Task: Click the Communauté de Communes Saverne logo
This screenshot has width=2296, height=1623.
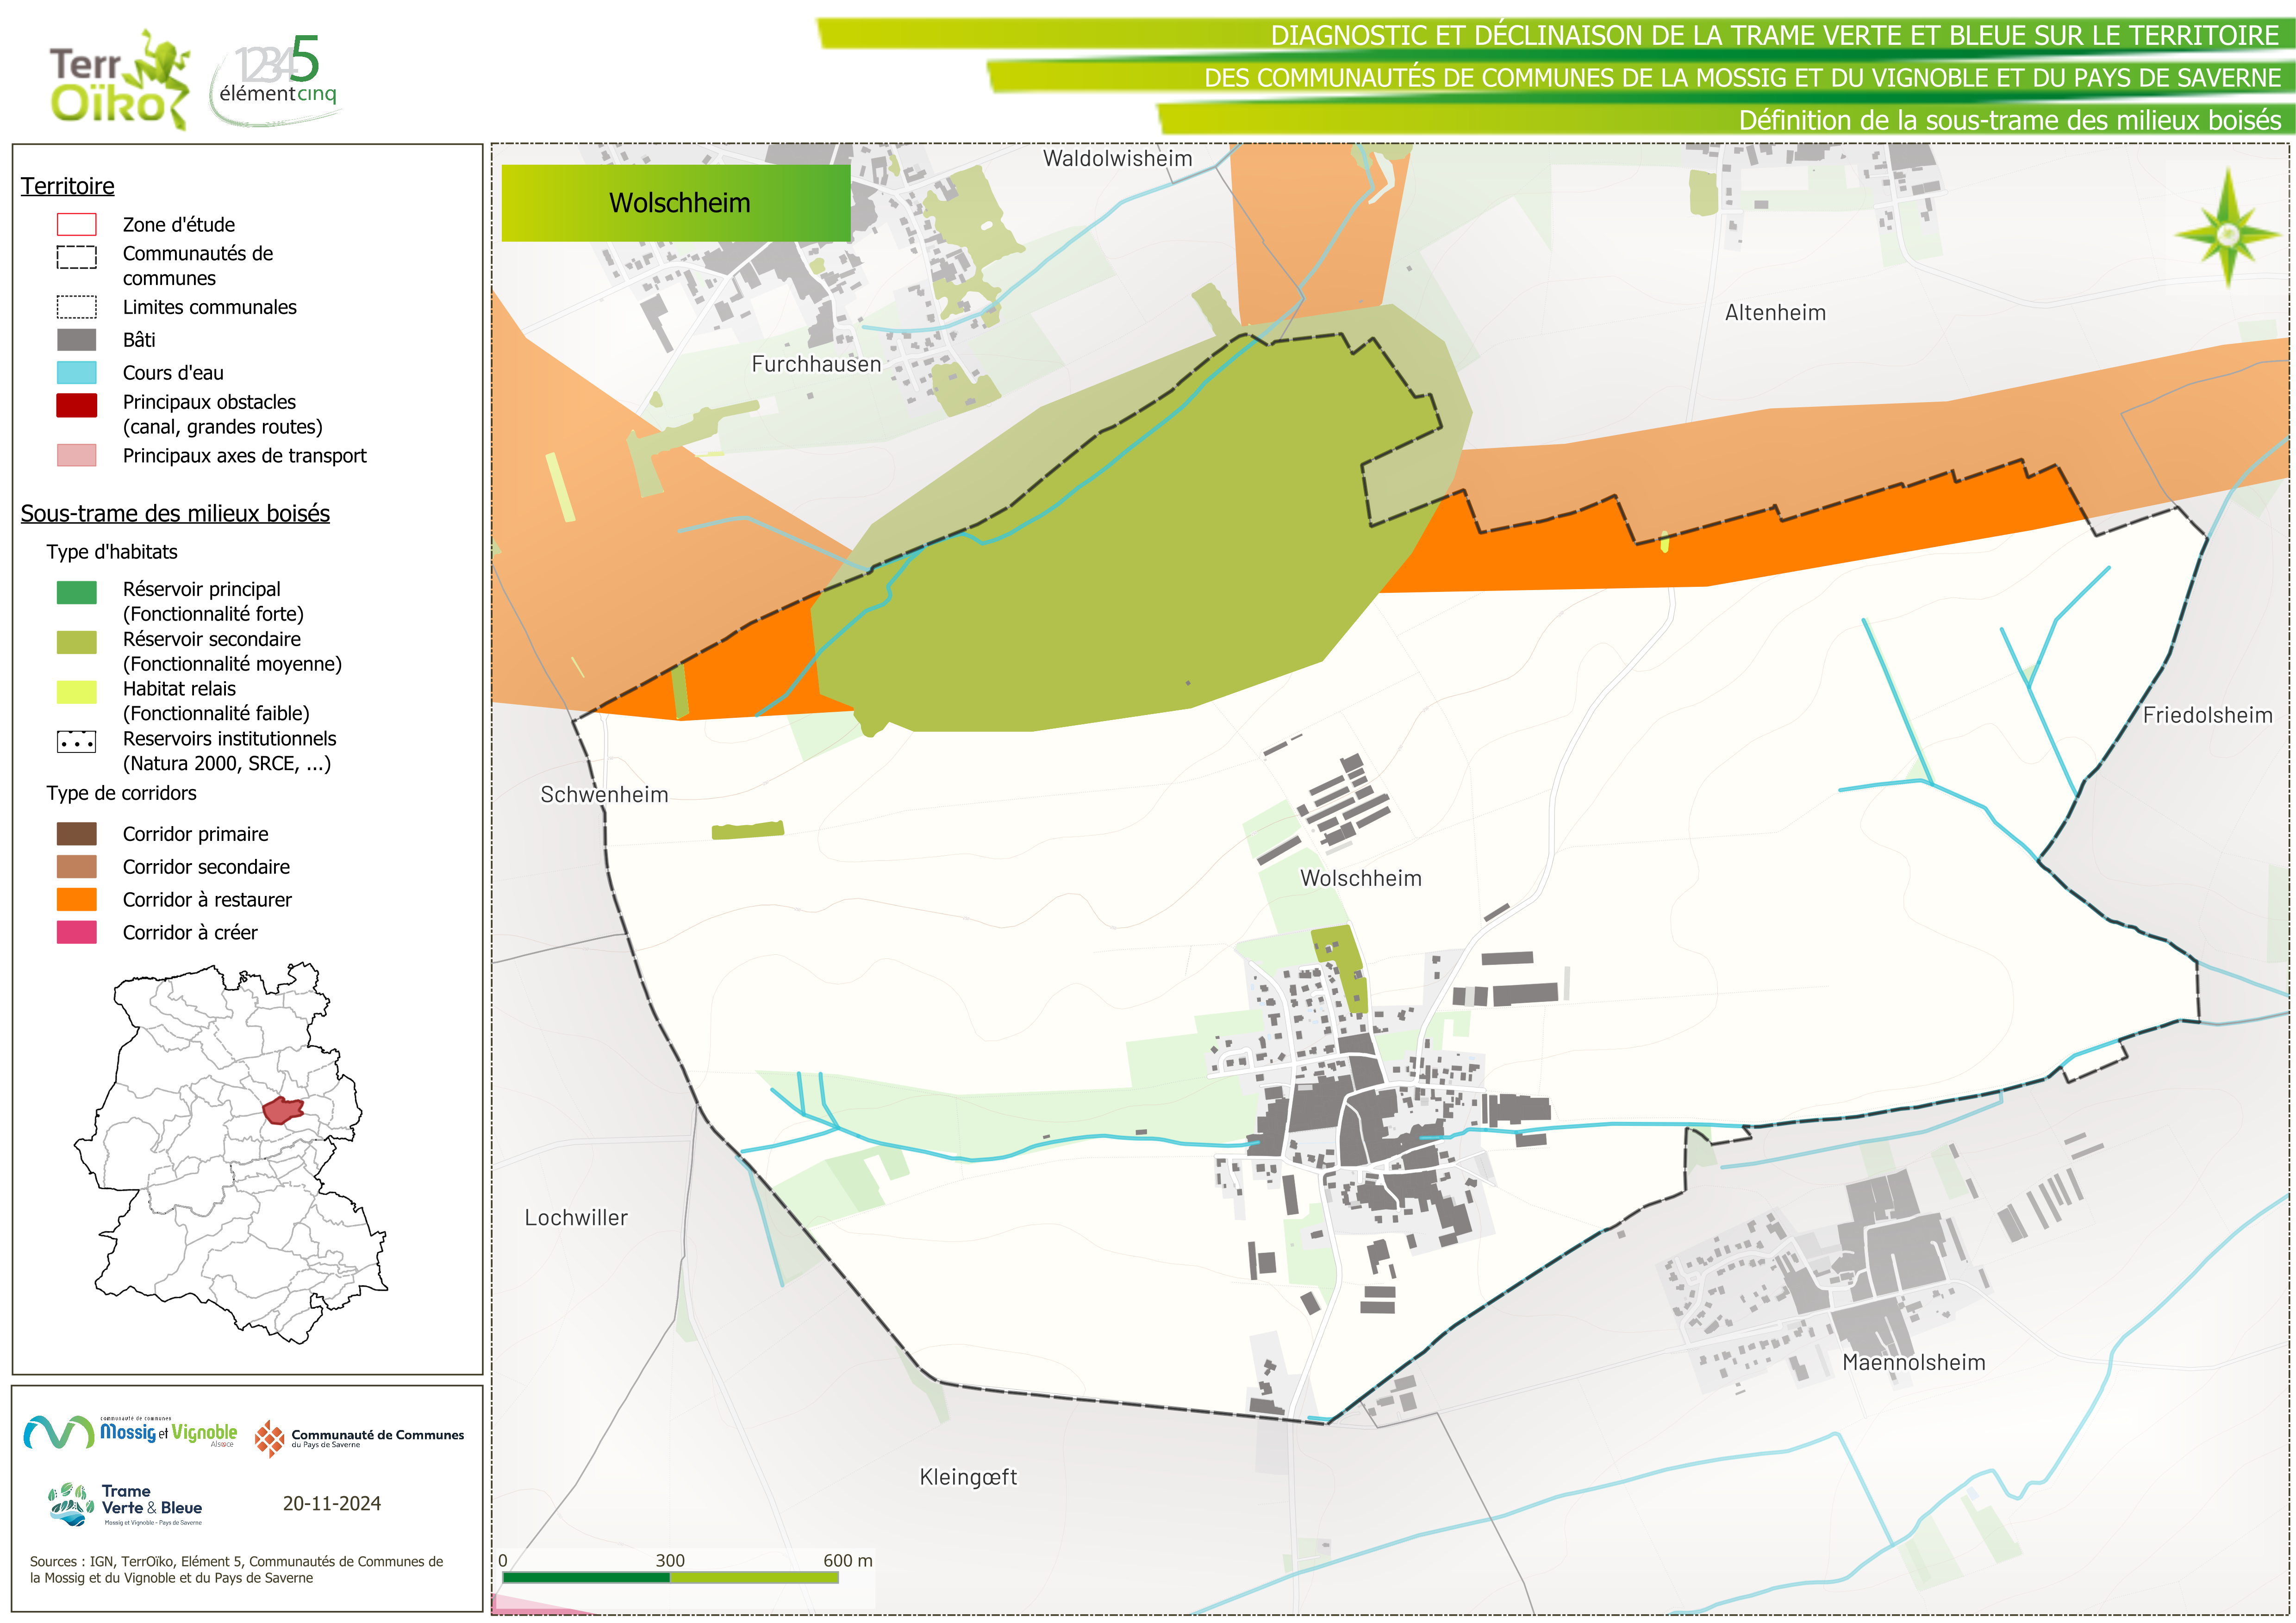Action: (x=360, y=1438)
